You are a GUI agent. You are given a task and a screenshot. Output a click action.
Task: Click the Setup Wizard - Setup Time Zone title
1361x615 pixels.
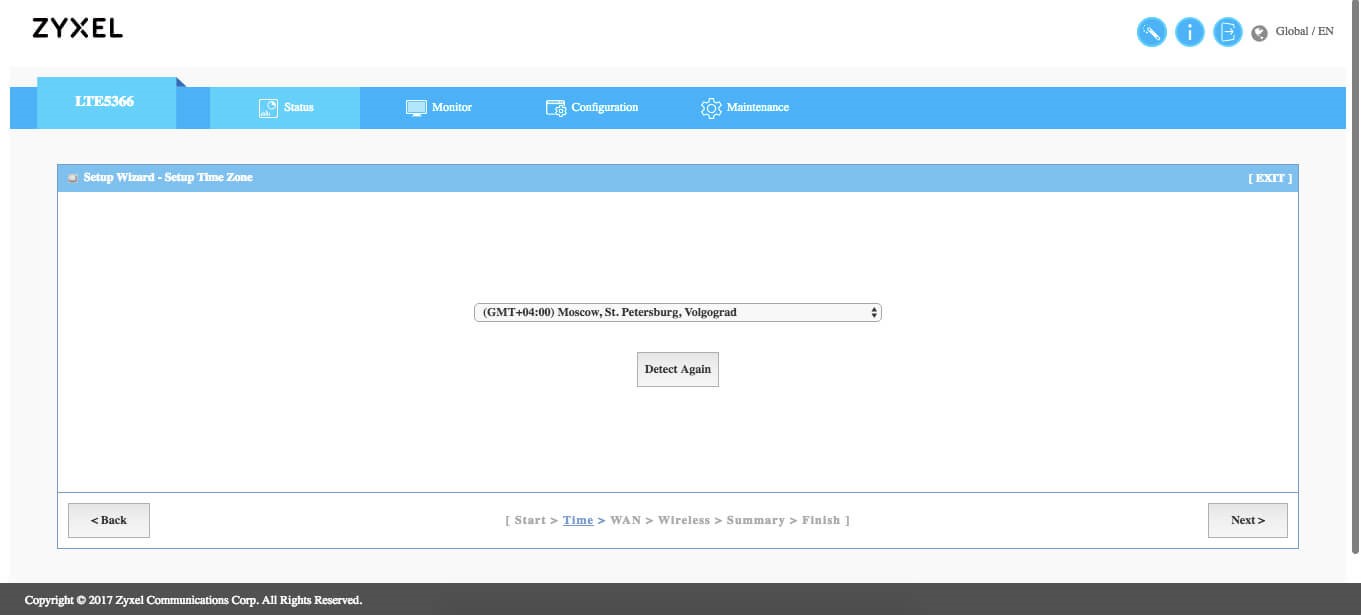(168, 178)
